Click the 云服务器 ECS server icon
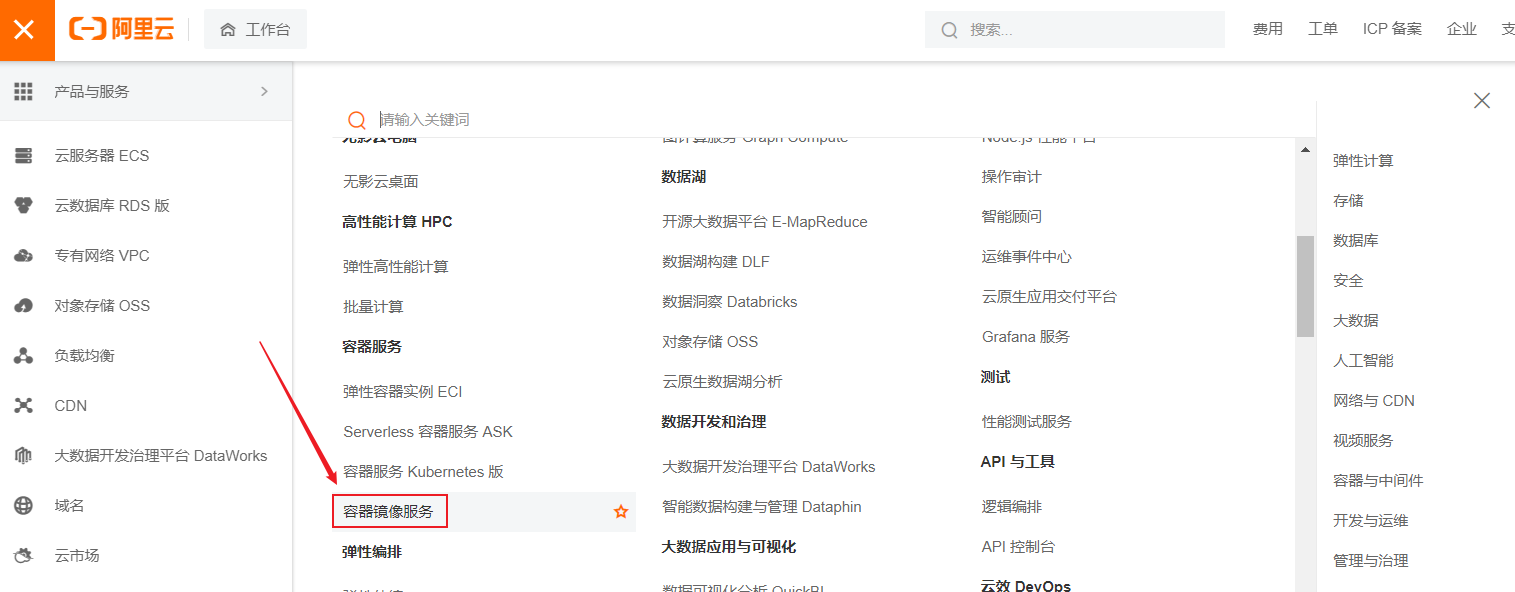 tap(23, 156)
